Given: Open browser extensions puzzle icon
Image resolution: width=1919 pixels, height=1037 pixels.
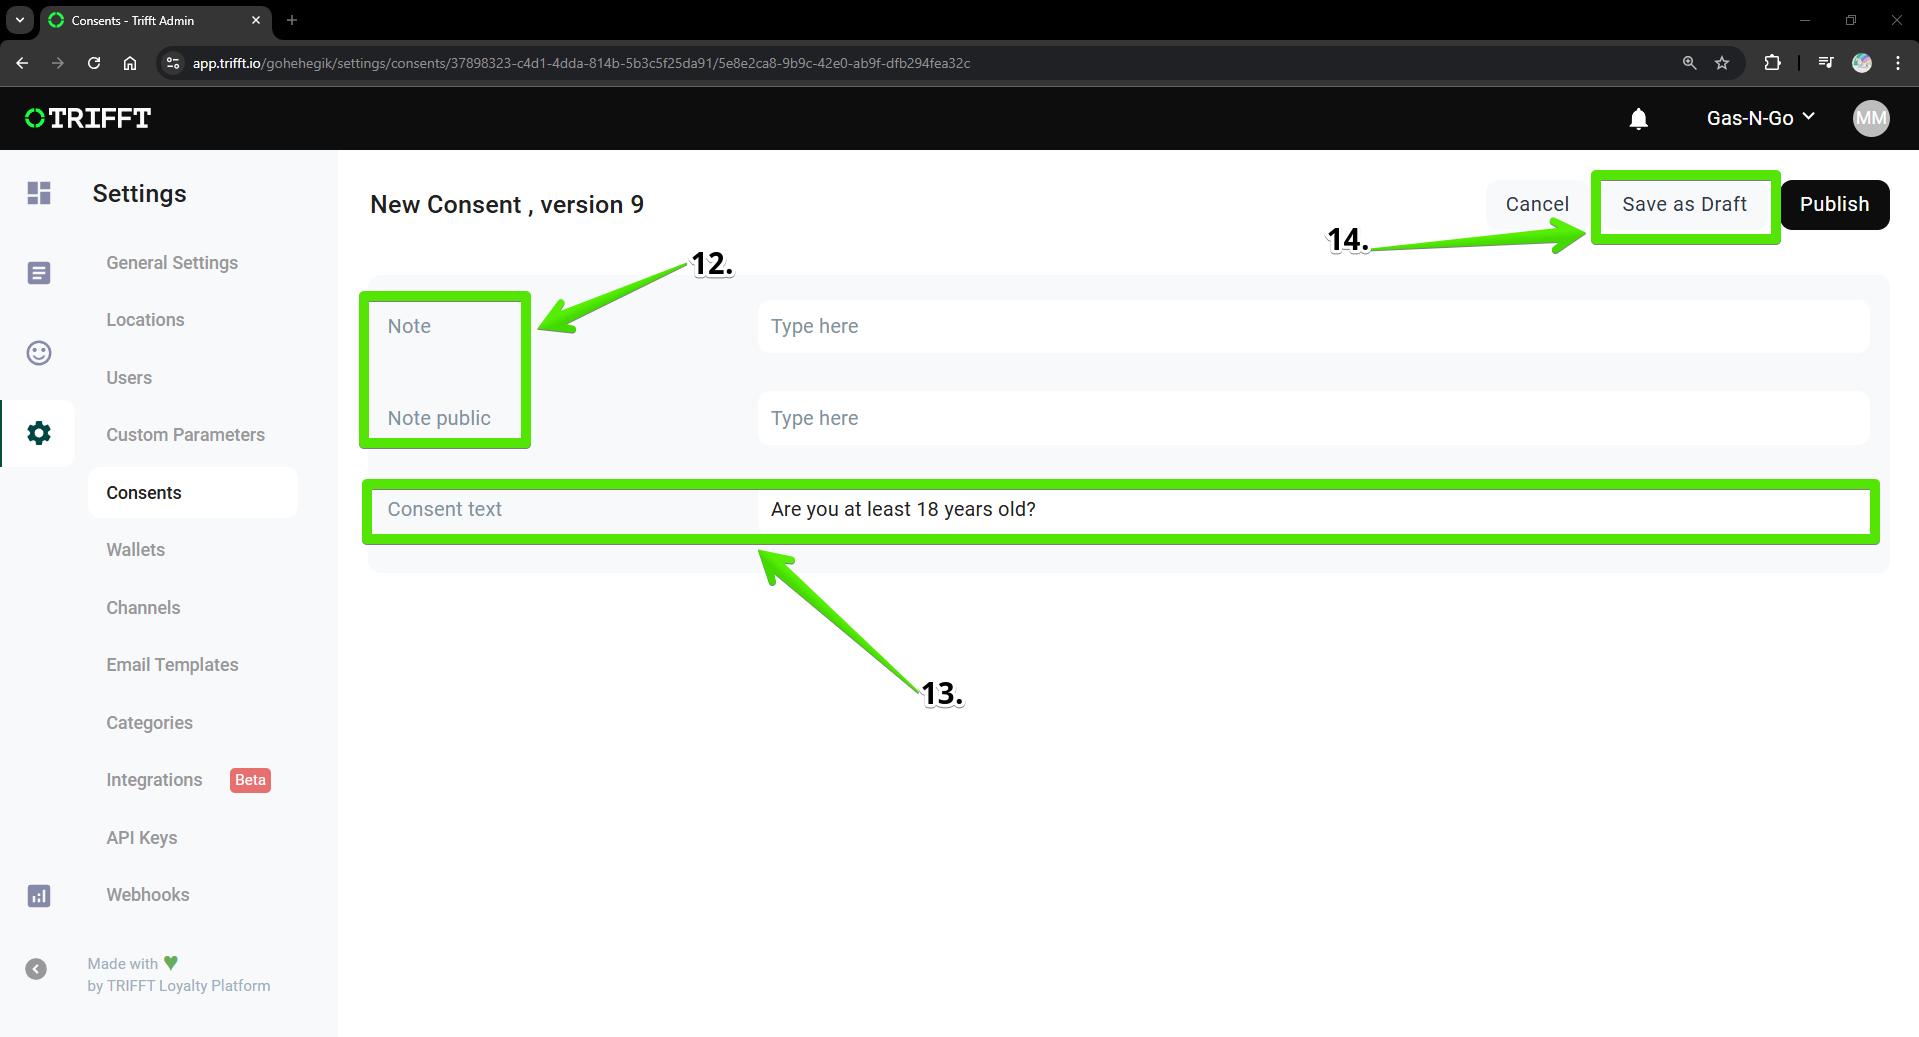Looking at the screenshot, I should click(x=1772, y=63).
